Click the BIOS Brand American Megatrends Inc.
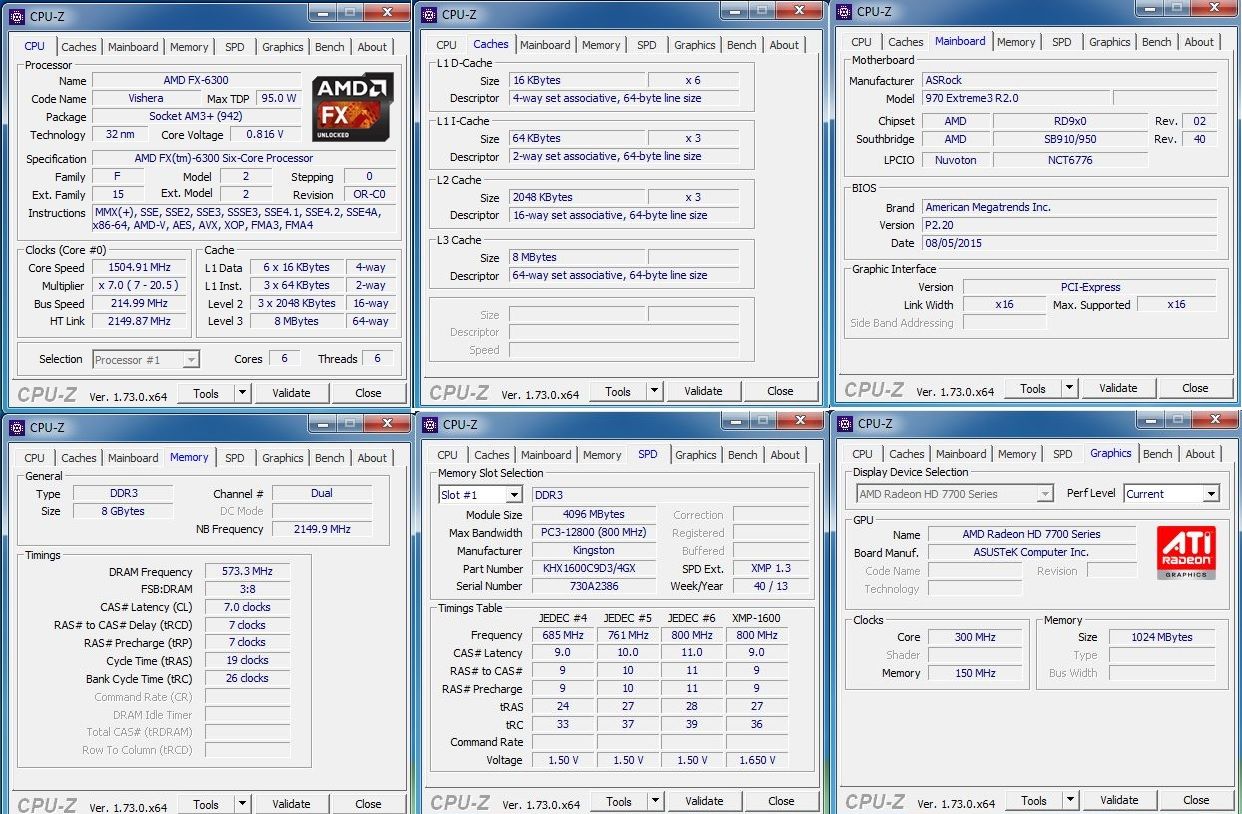The width and height of the screenshot is (1242, 814). pyautogui.click(x=1069, y=207)
